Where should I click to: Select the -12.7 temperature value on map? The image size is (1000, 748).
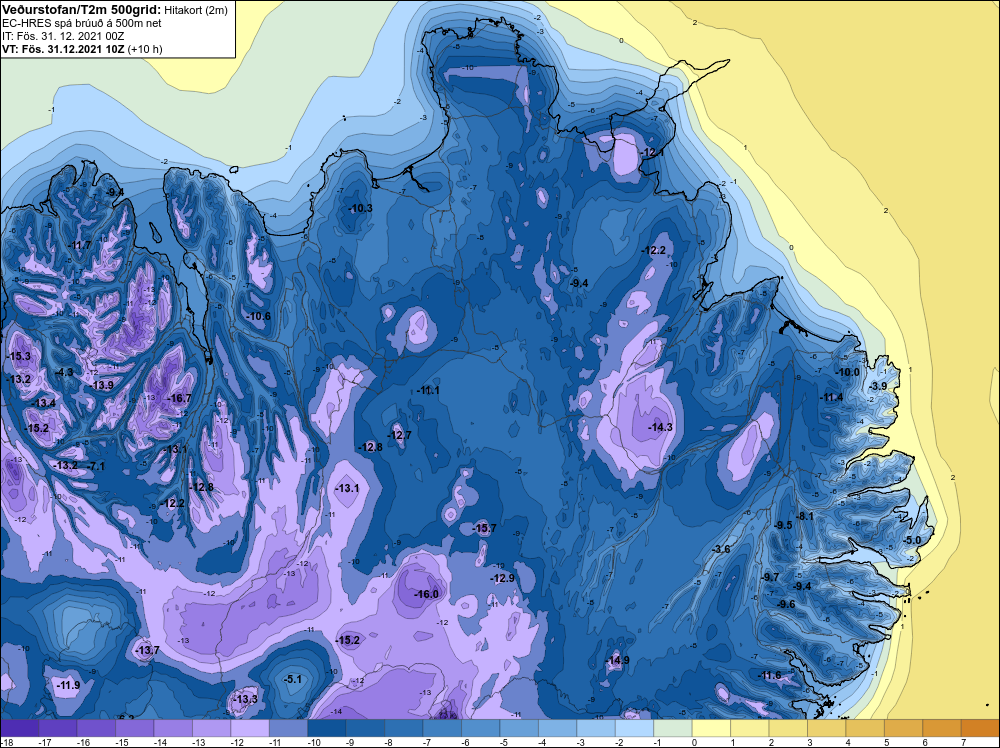tap(400, 435)
